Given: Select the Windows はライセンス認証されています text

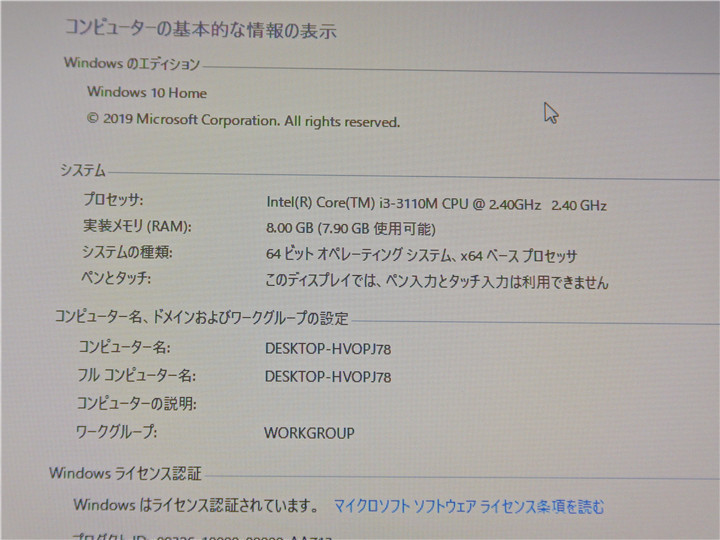Looking at the screenshot, I should click(196, 505).
